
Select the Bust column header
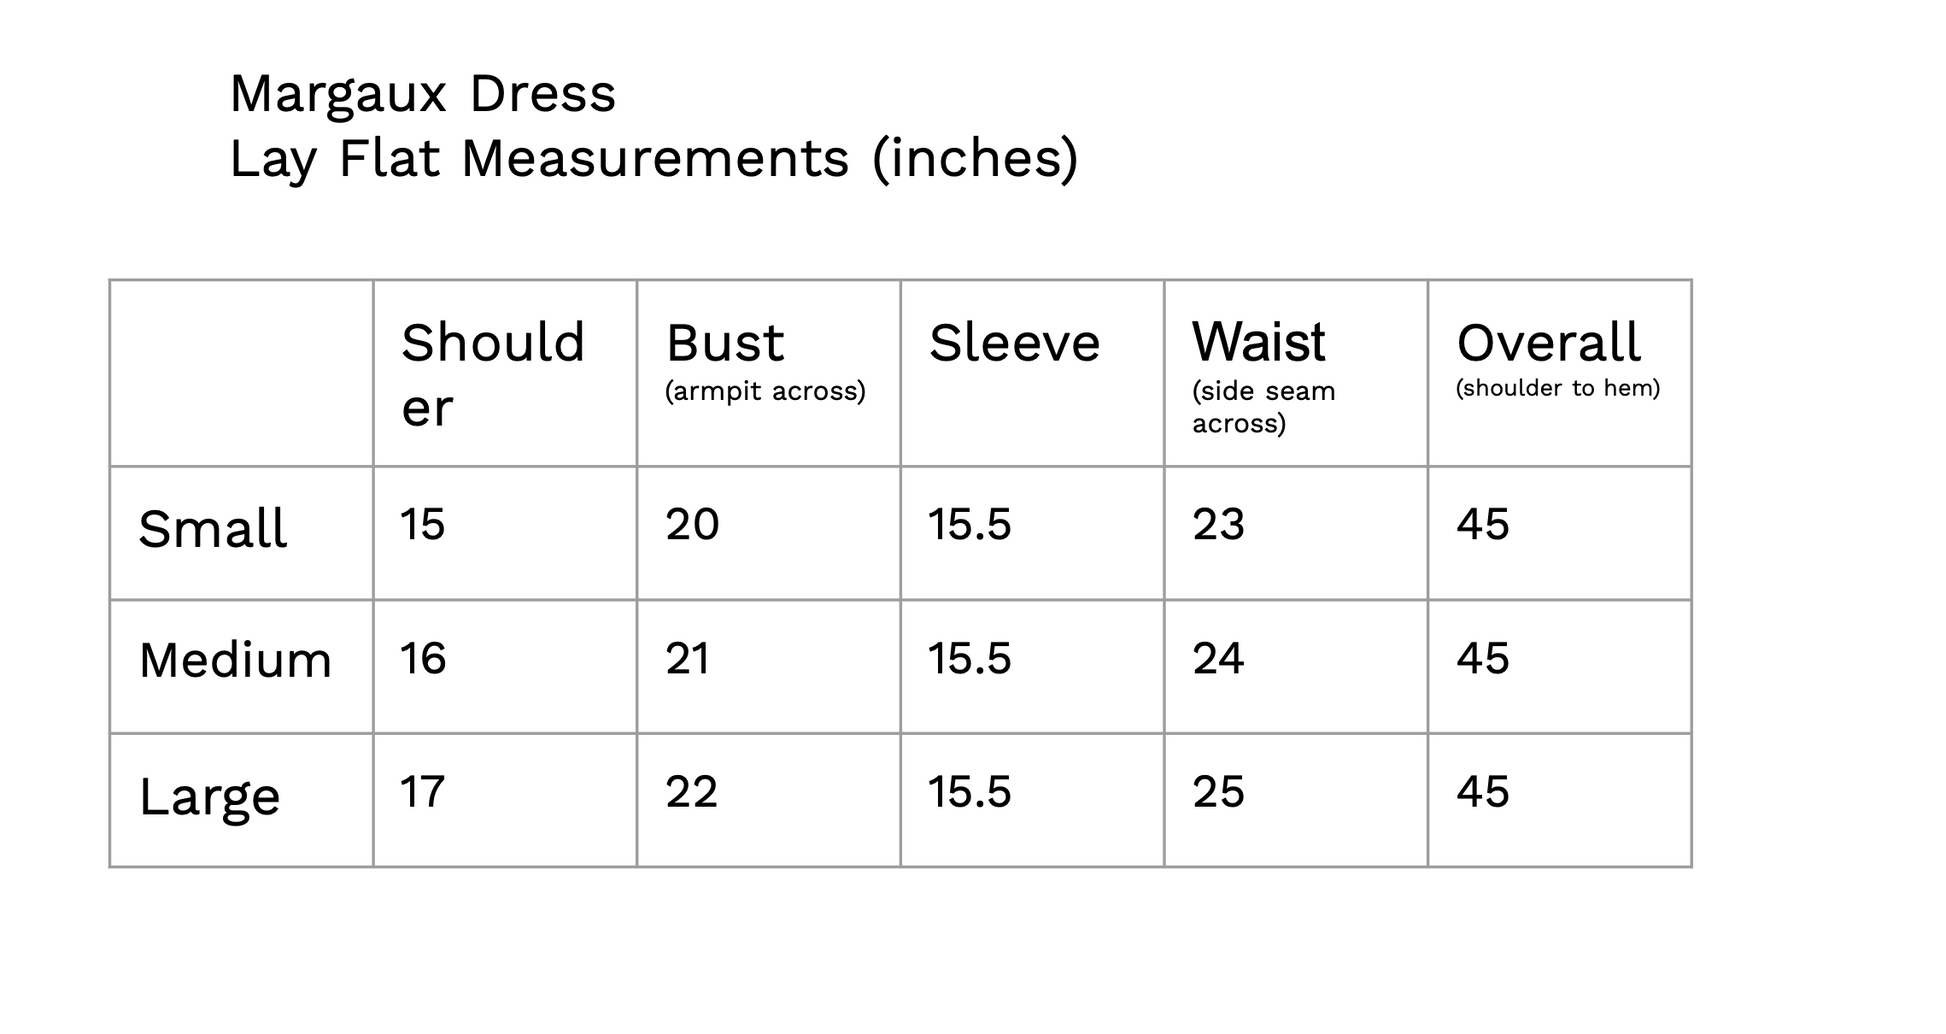click(725, 344)
